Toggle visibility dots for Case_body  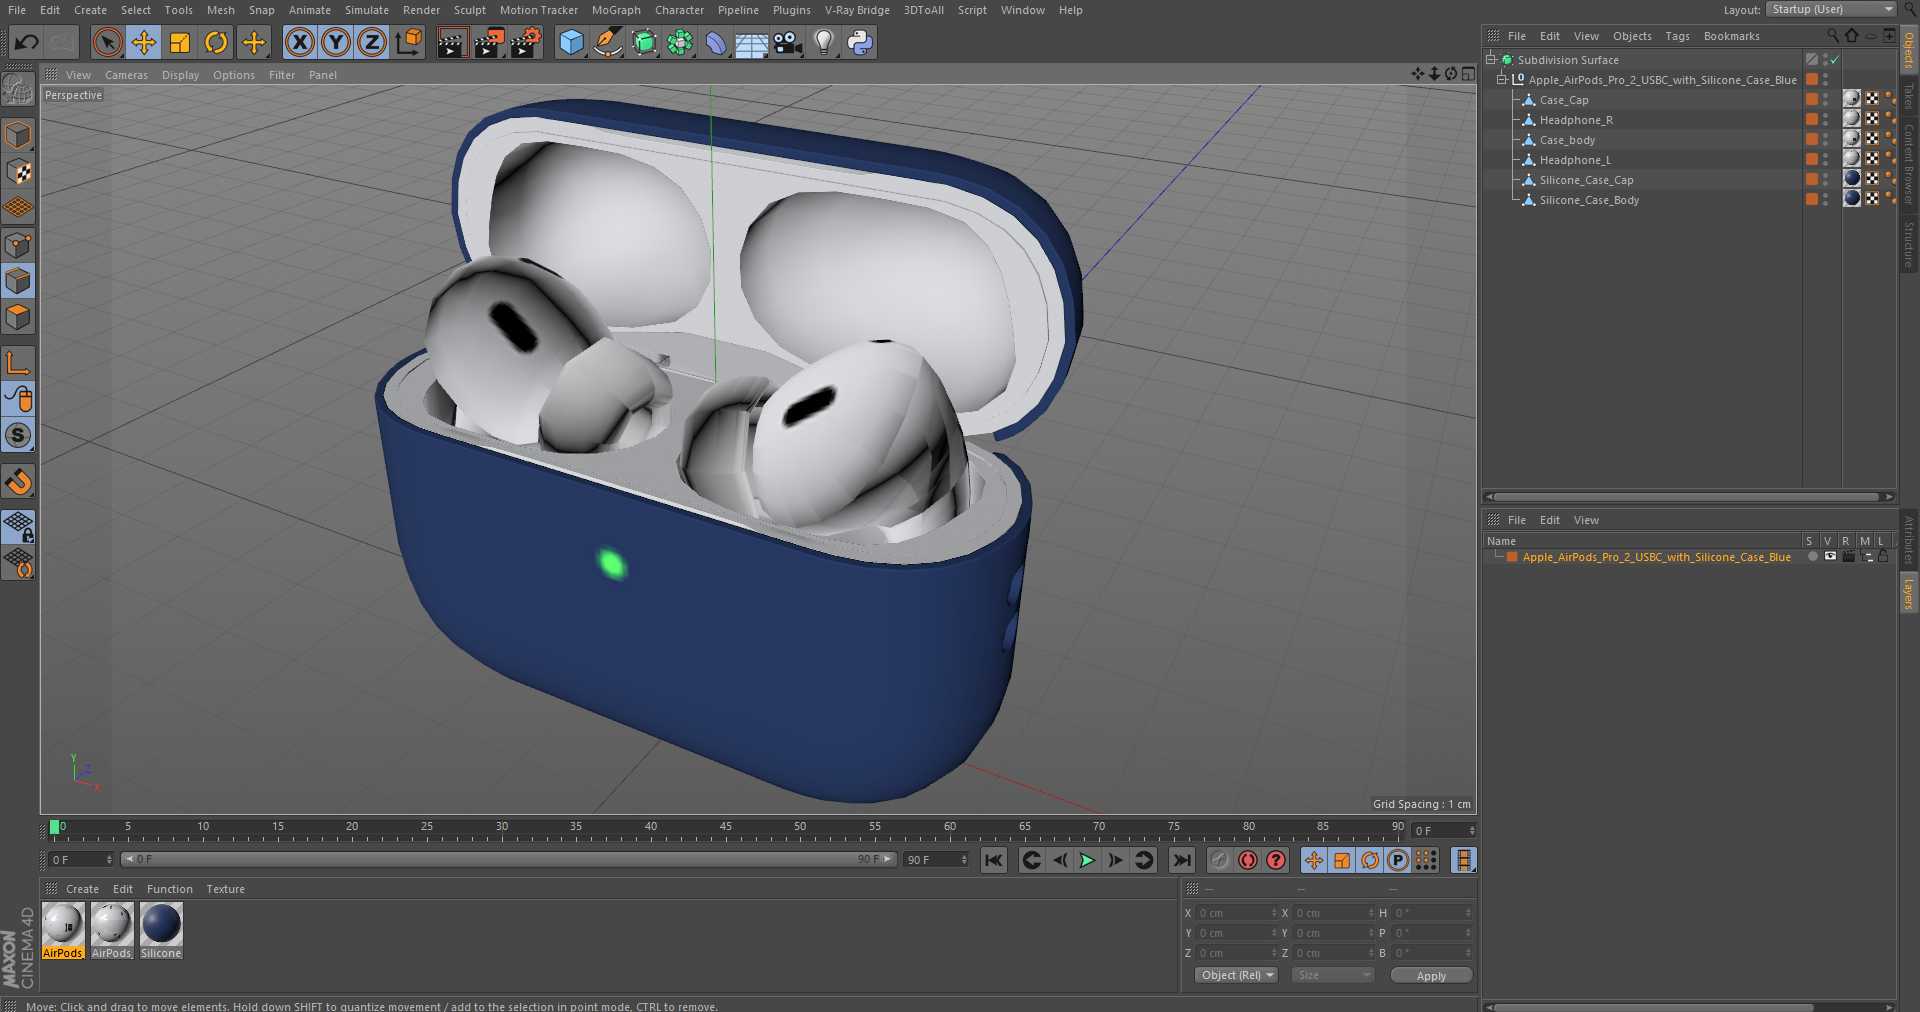tap(1826, 140)
